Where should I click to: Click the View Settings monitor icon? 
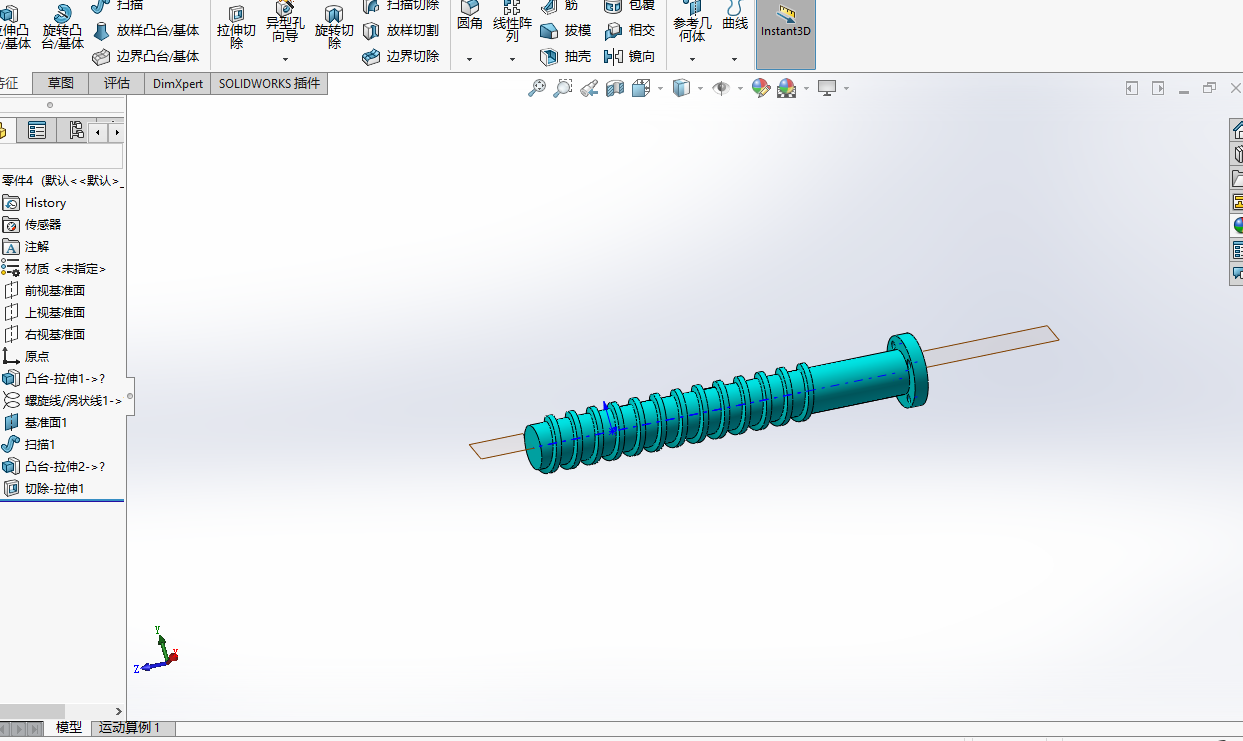point(827,88)
